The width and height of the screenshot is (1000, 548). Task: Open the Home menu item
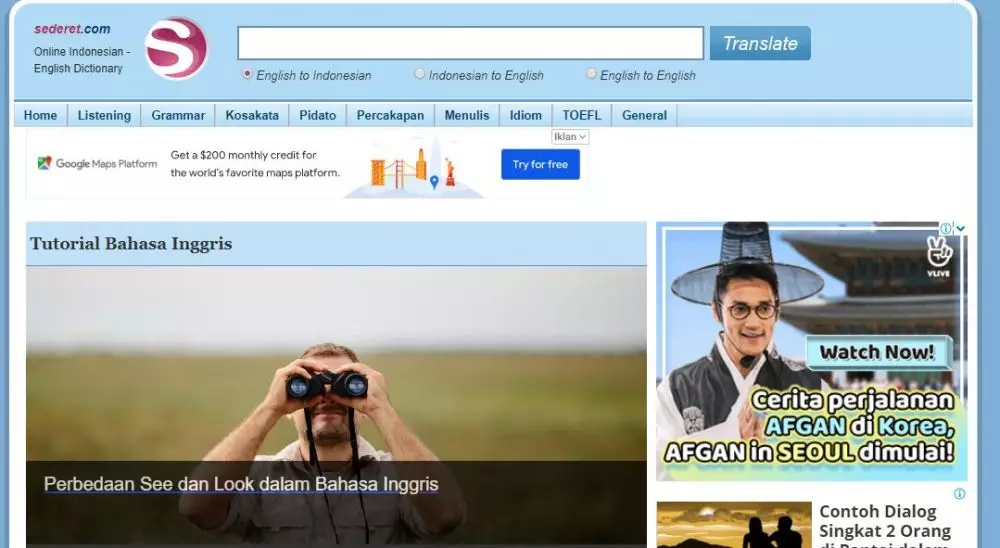pyautogui.click(x=40, y=115)
